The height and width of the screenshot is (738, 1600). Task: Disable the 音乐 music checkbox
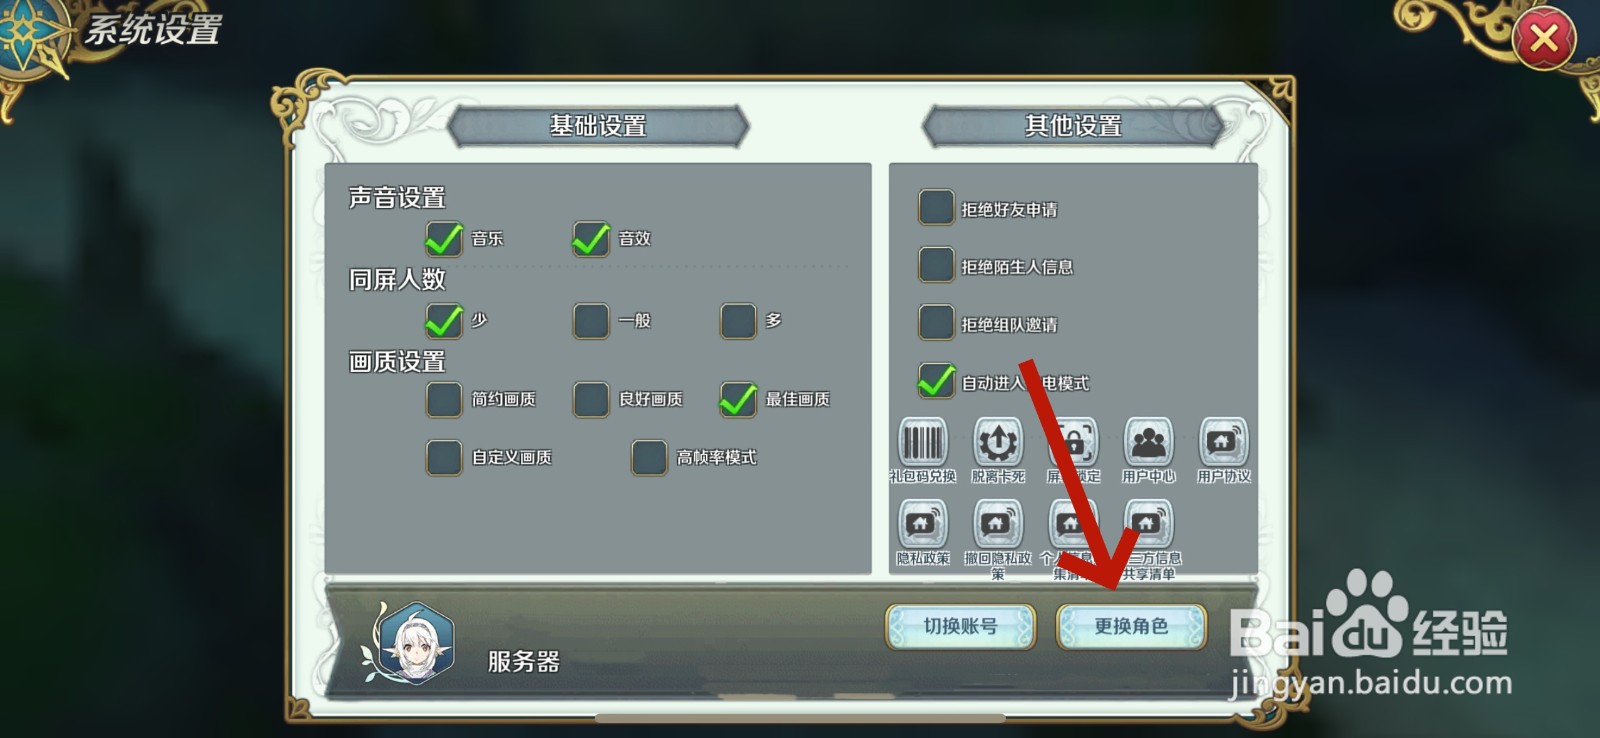tap(444, 239)
